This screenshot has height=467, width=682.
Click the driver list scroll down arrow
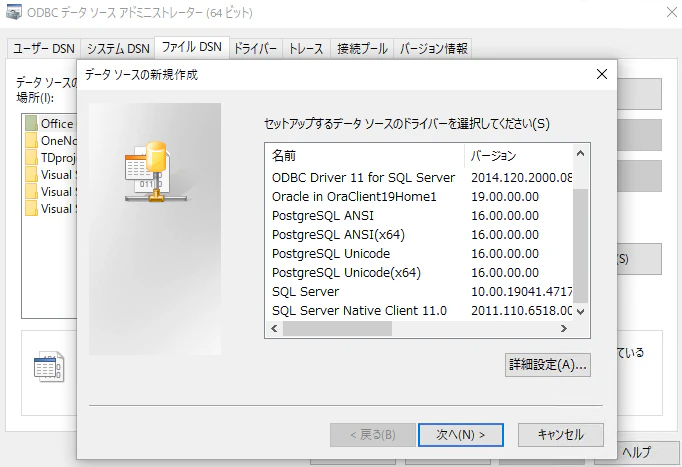[x=581, y=311]
